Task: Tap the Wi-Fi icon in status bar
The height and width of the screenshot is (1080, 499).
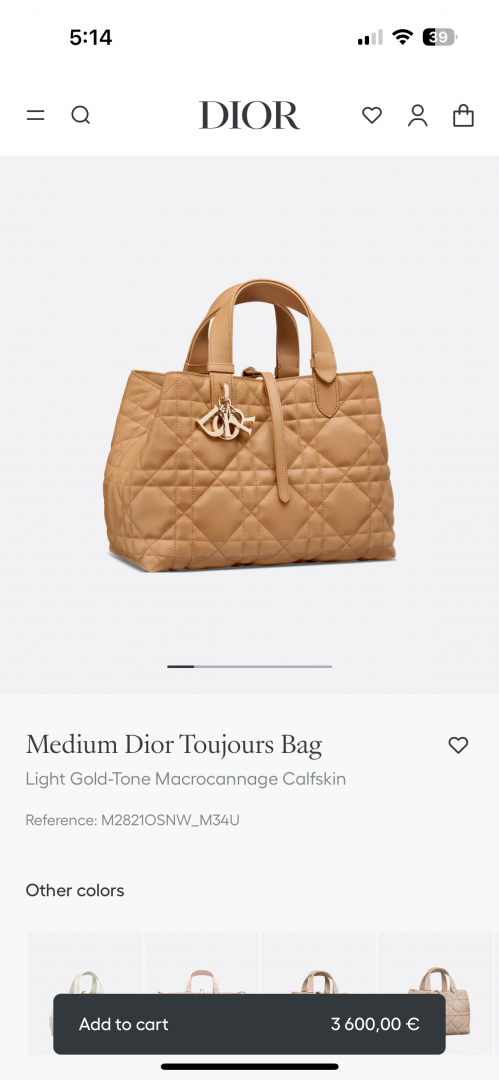Action: click(x=402, y=37)
